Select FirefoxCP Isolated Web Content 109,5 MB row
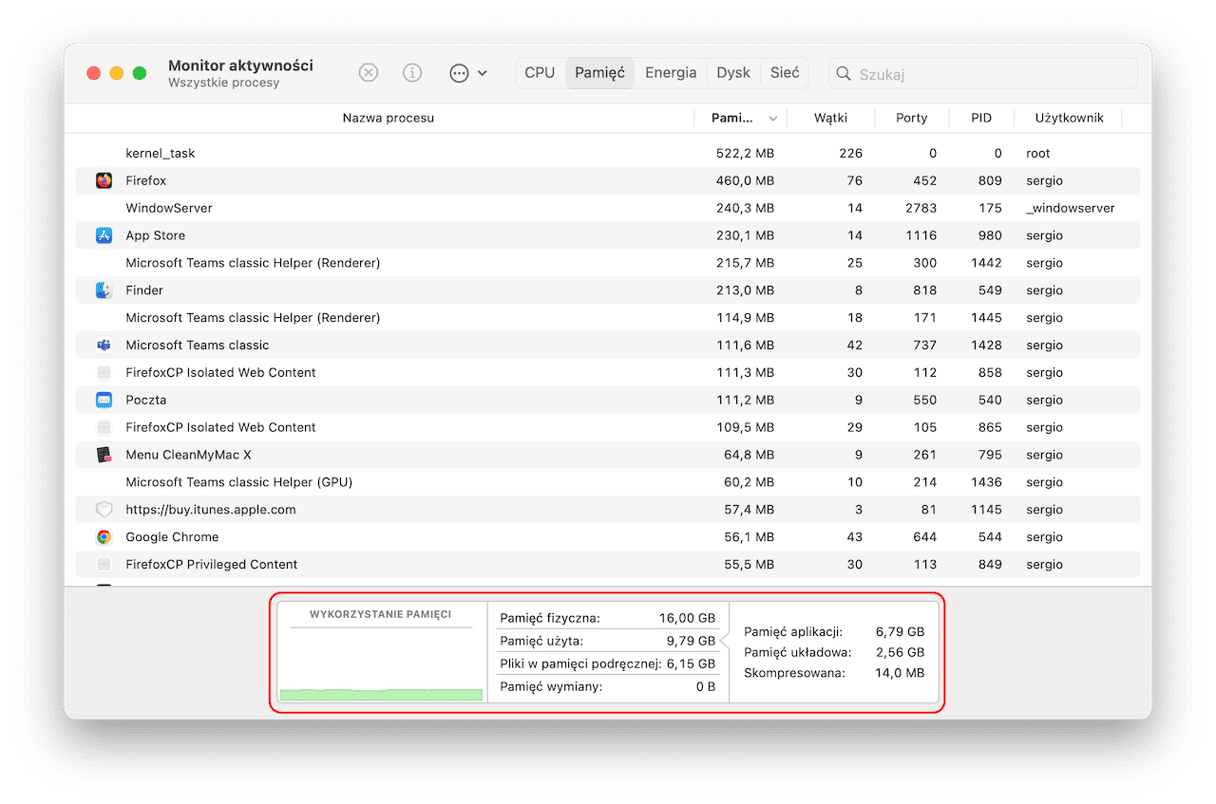 608,427
